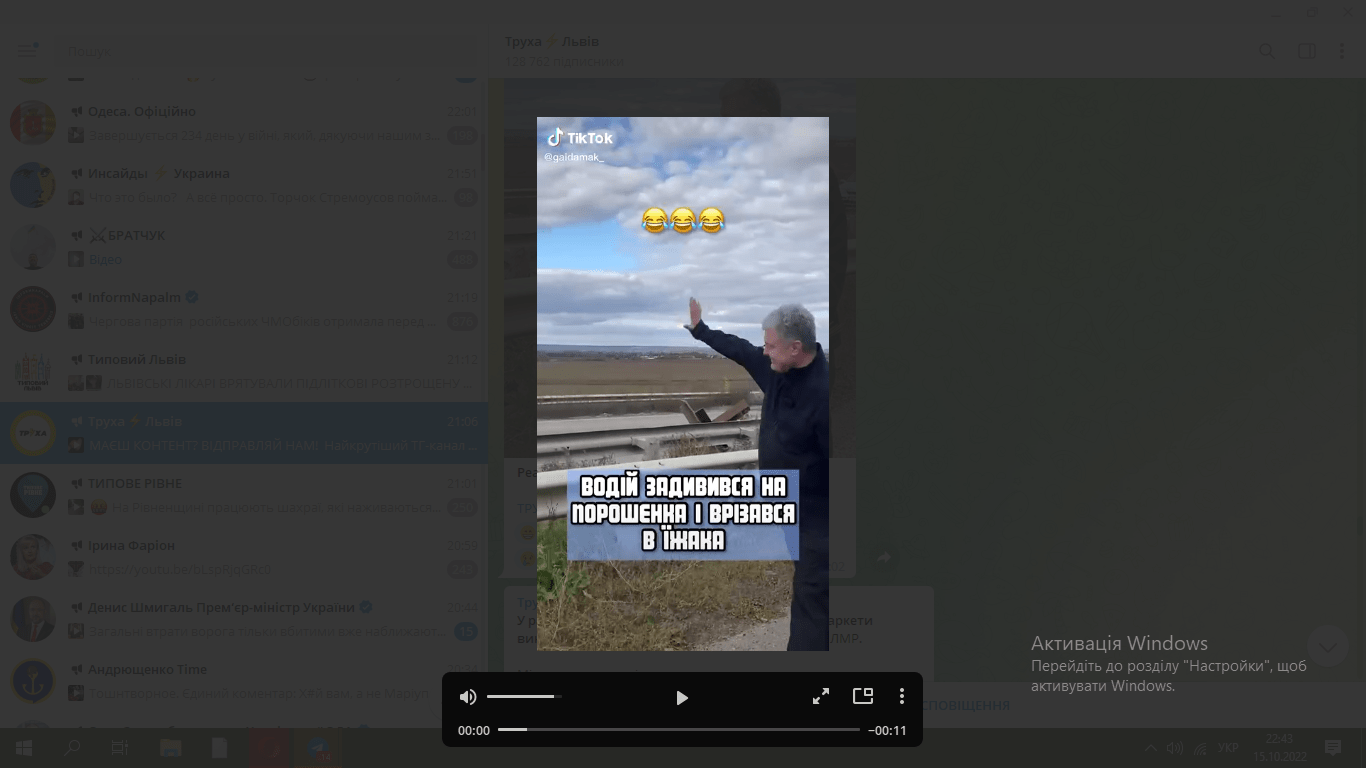
Task: Click the БРАТЧУК channel avatar
Action: 33,247
